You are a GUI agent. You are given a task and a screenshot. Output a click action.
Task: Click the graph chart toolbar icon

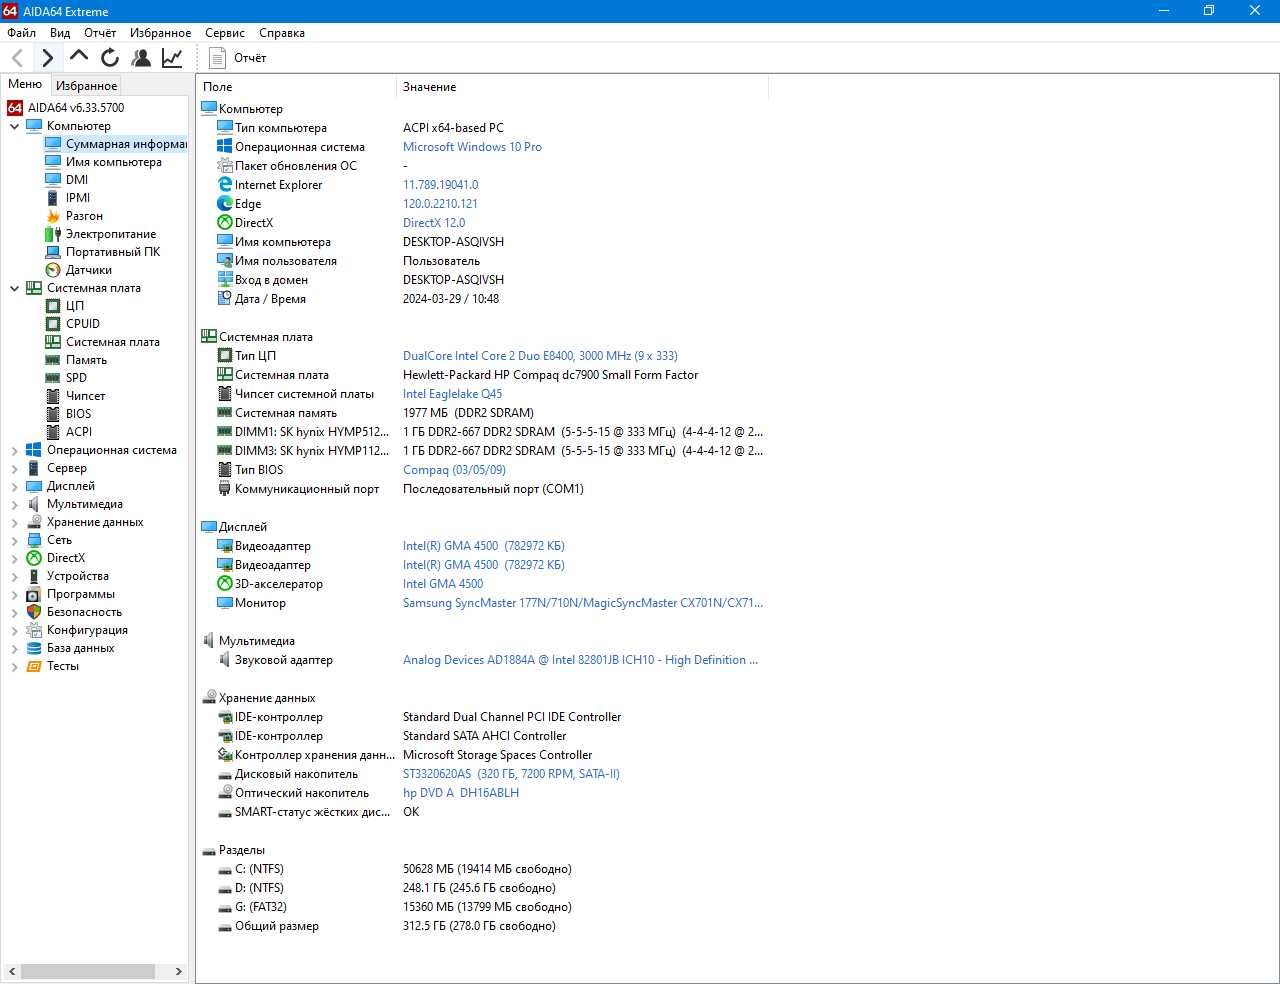coord(172,58)
